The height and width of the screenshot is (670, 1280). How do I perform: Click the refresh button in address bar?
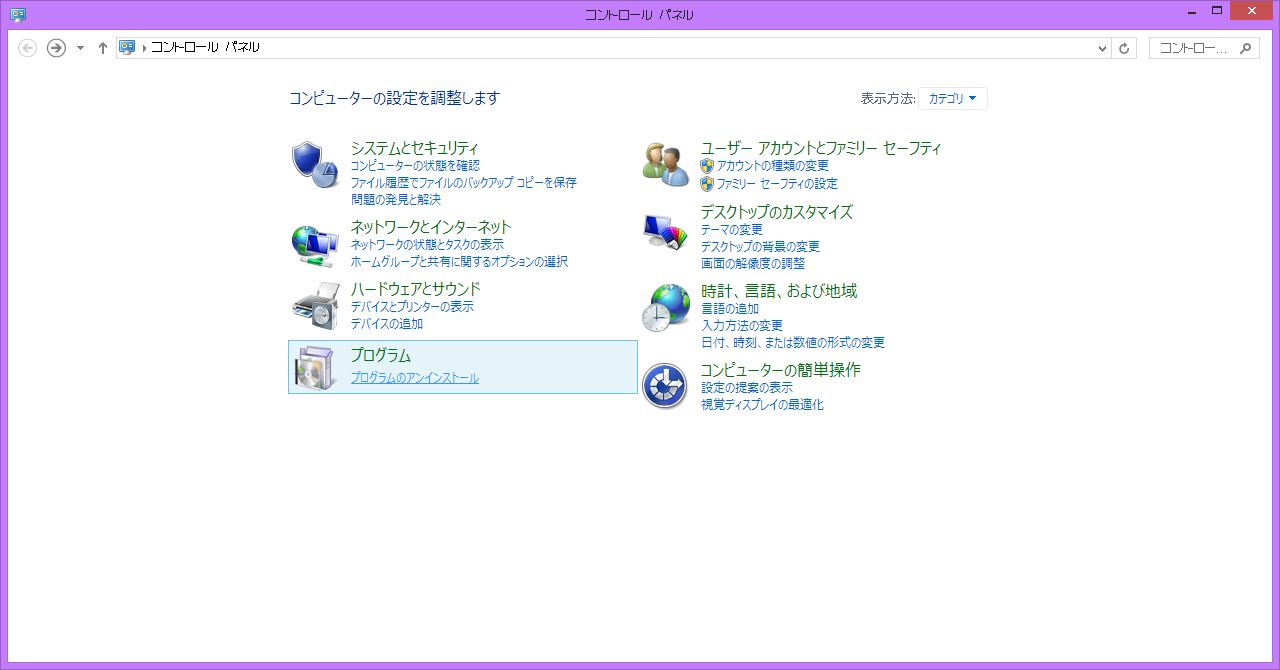pyautogui.click(x=1124, y=48)
